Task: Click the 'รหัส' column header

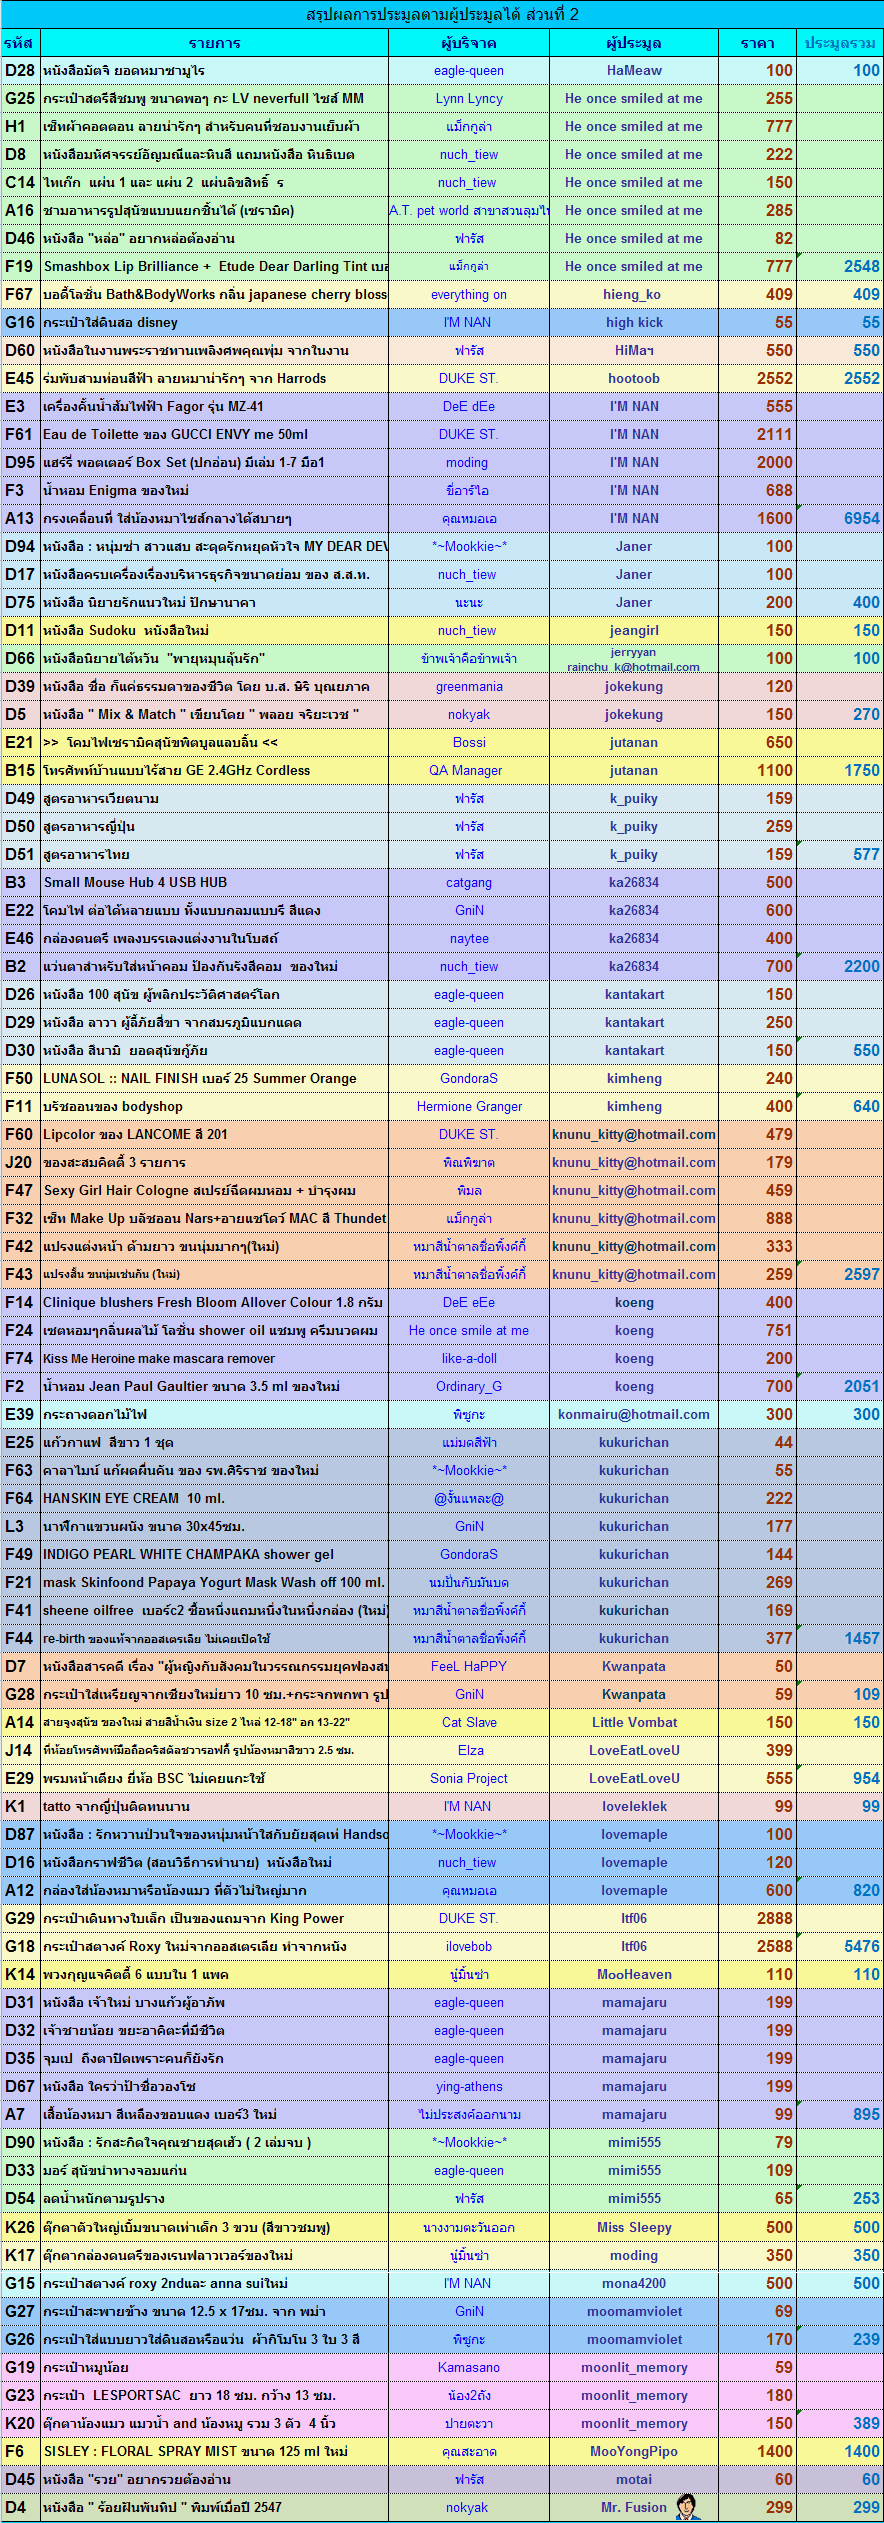Action: pyautogui.click(x=19, y=43)
